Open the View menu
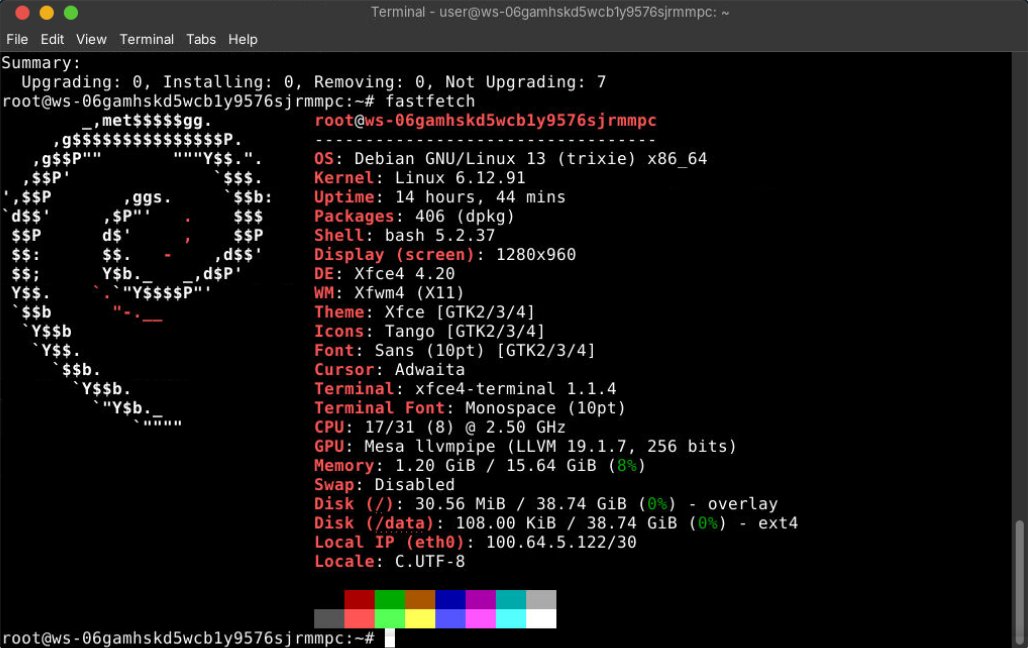 point(91,39)
